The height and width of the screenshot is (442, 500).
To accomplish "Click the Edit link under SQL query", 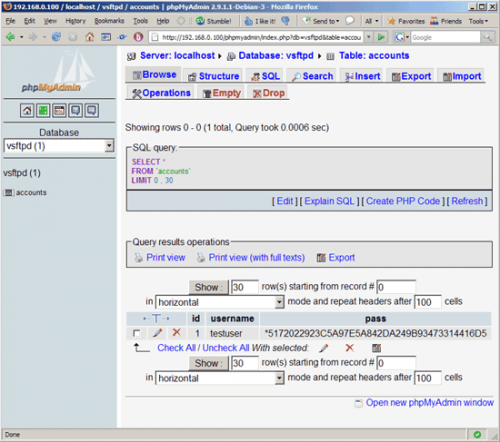I will [285, 201].
